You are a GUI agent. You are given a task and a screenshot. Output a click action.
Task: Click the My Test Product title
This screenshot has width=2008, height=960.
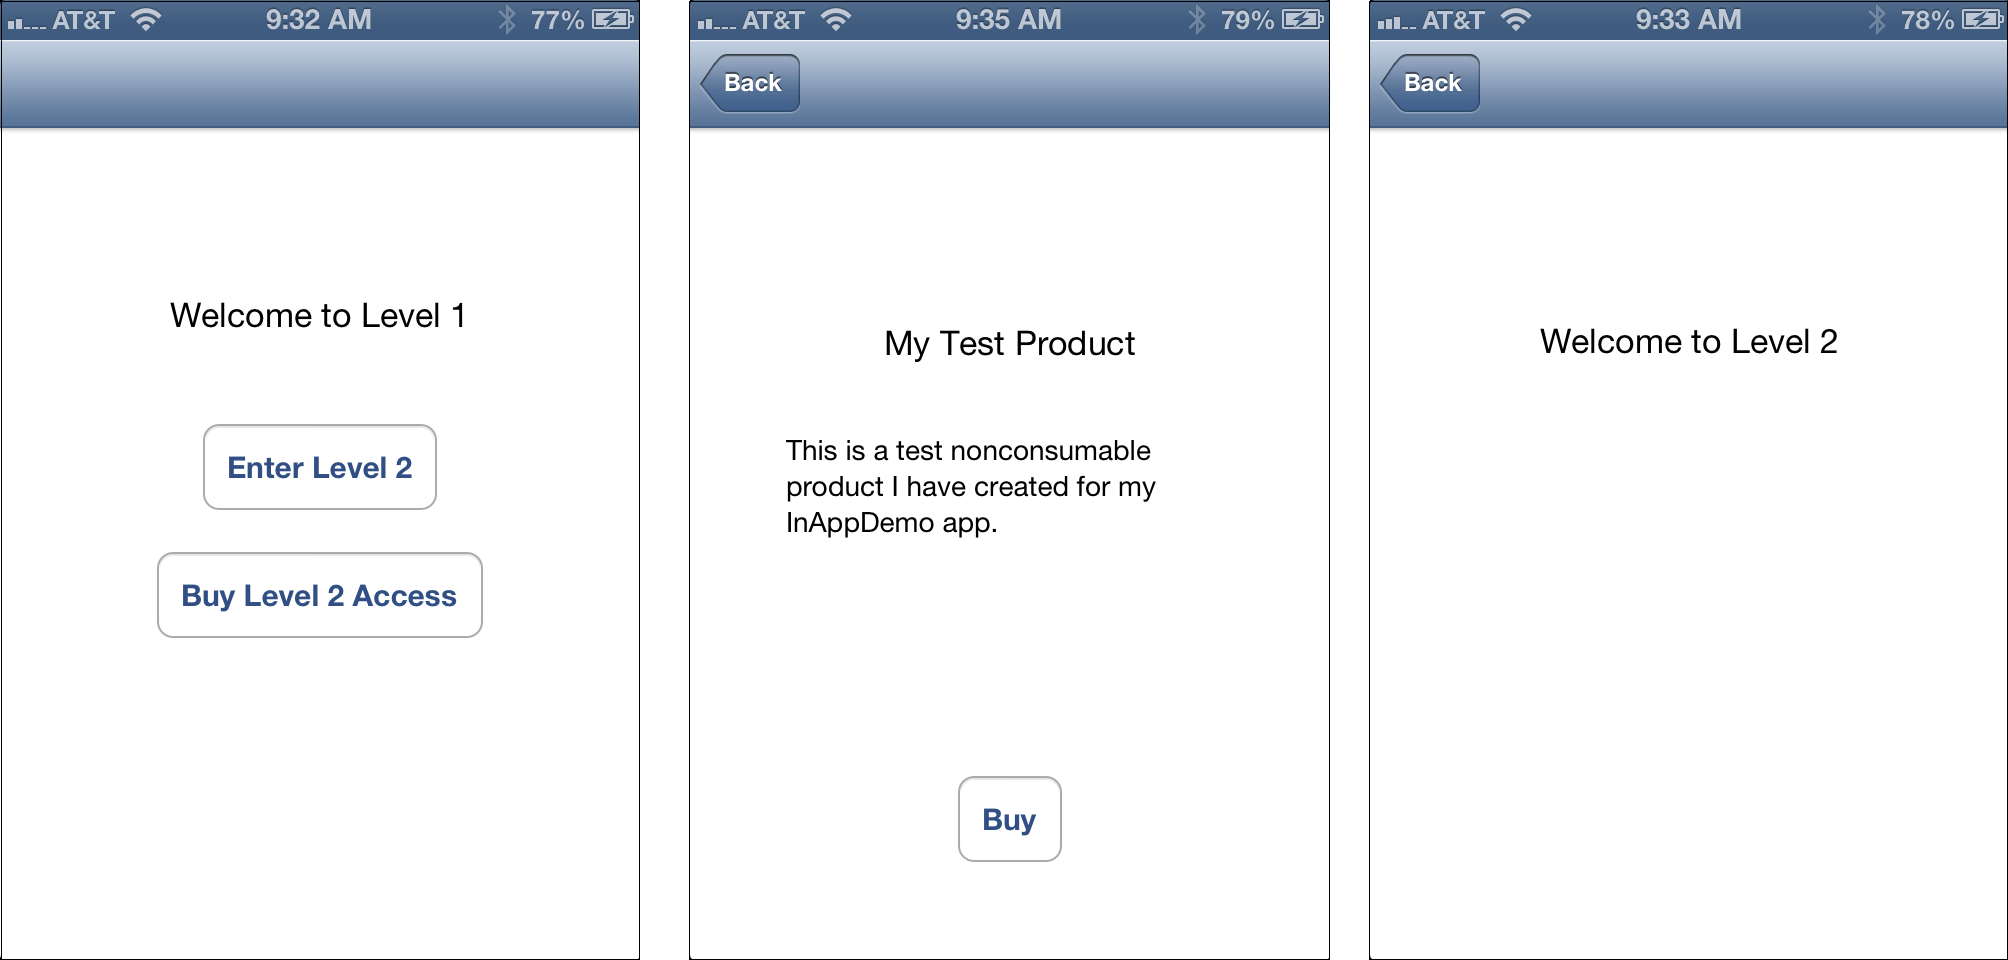click(x=1009, y=344)
